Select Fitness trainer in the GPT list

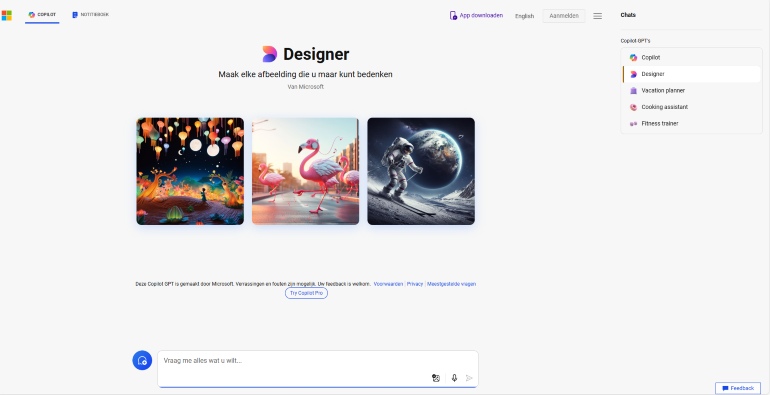691,123
